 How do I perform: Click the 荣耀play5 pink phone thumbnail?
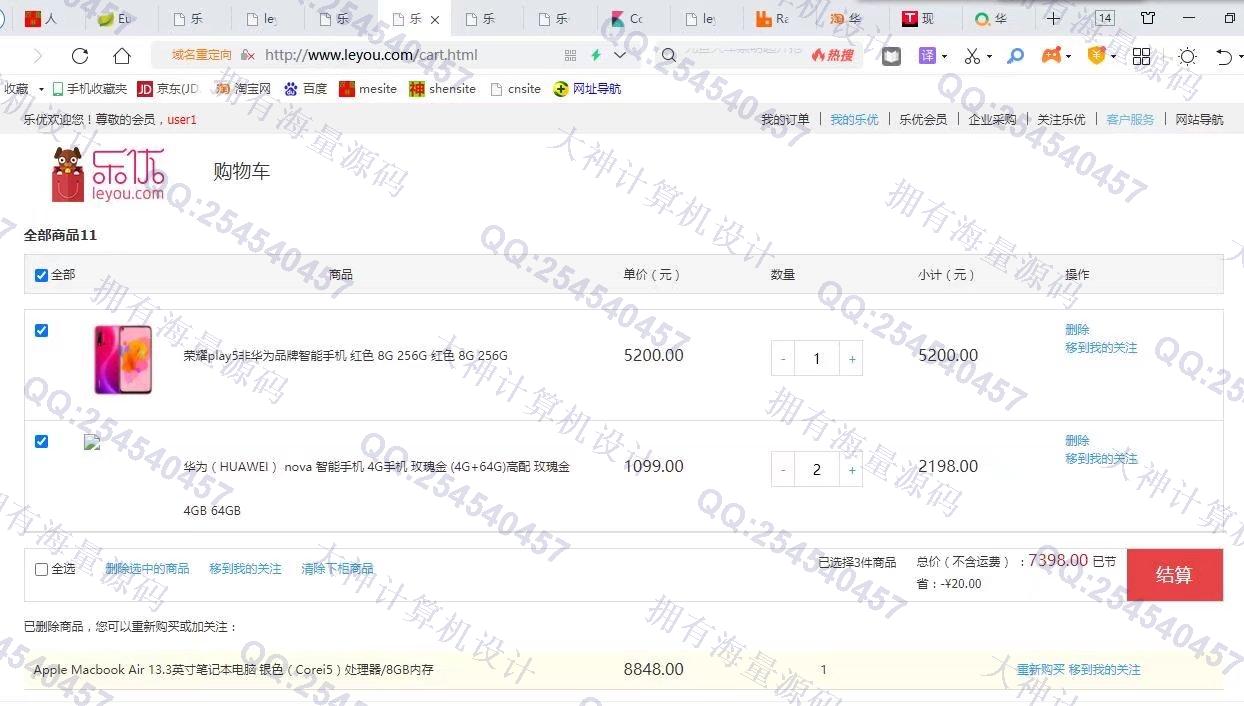tap(123, 359)
